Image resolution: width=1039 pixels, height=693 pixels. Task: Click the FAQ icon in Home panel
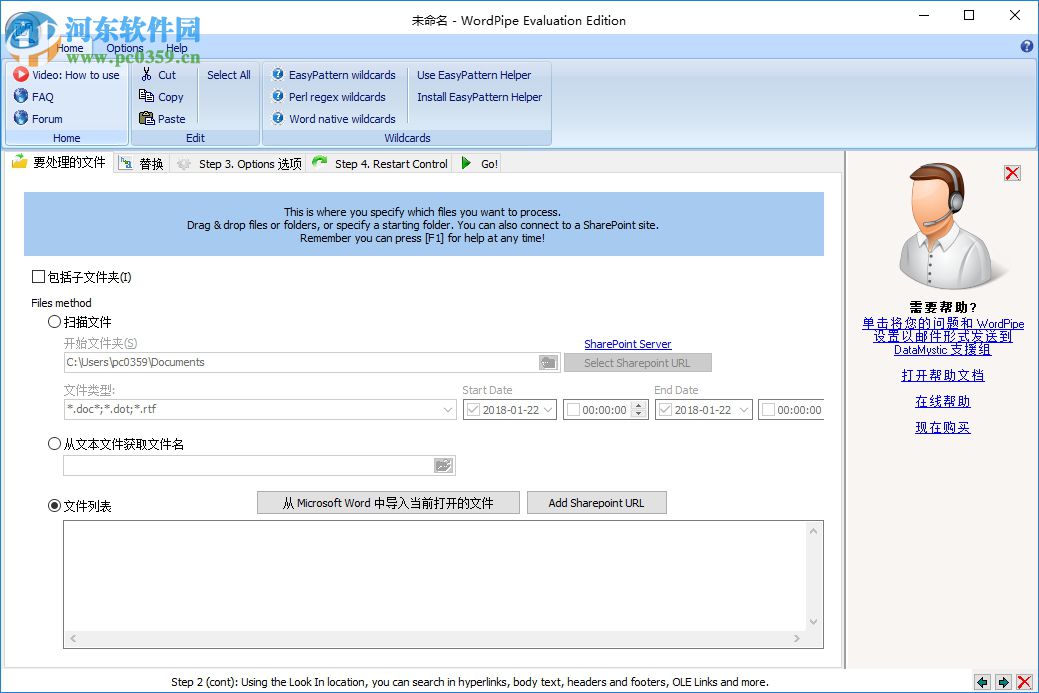pos(23,96)
